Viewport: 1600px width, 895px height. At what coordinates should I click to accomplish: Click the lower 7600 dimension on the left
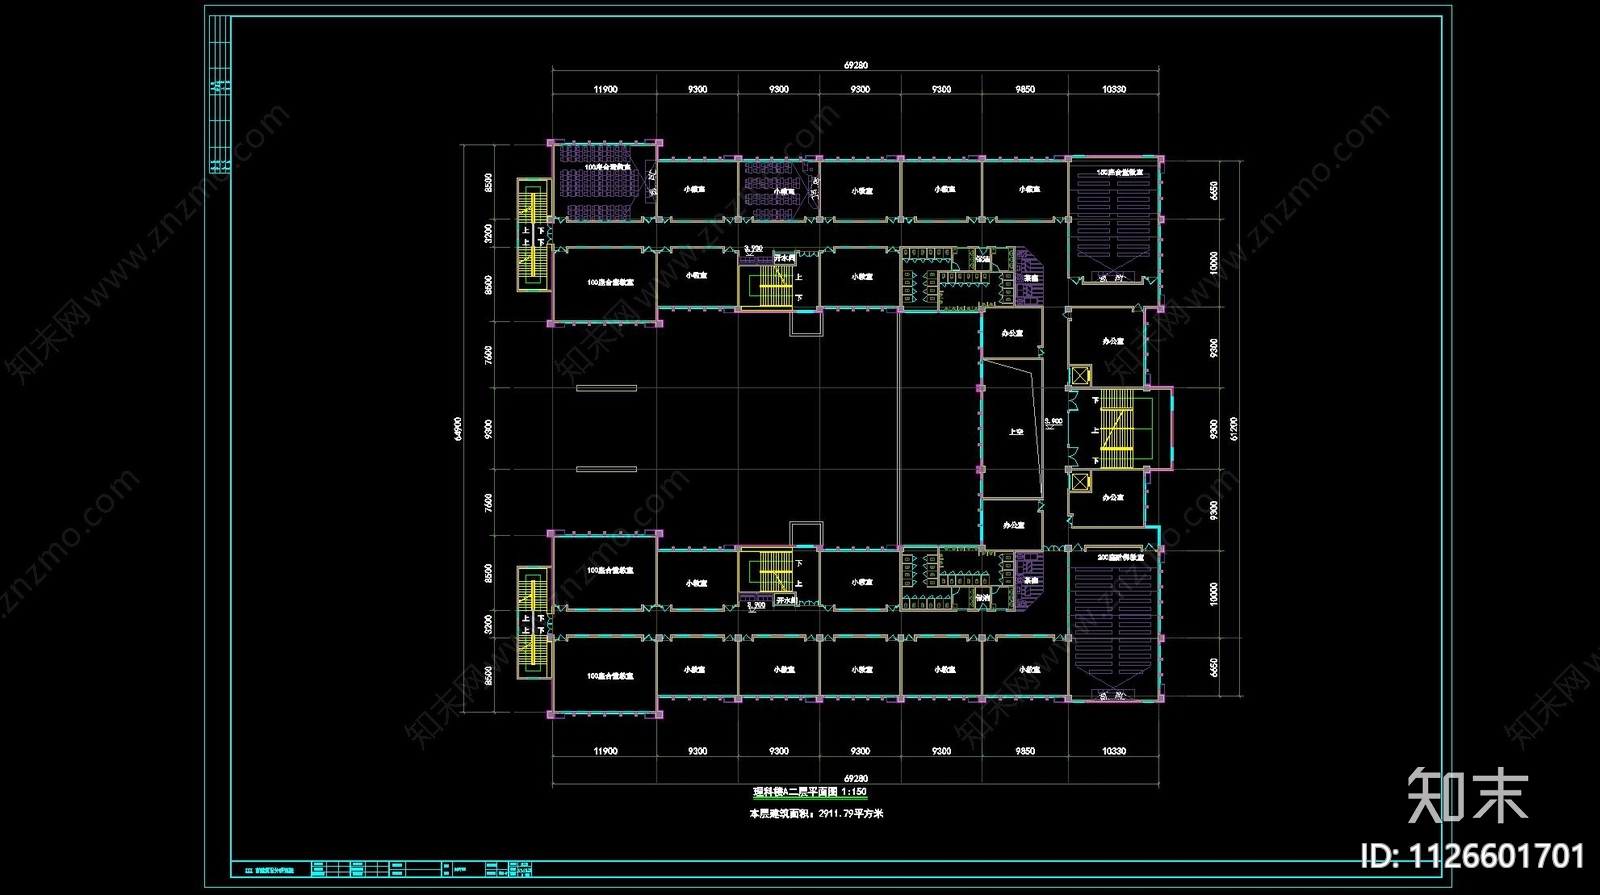point(488,503)
